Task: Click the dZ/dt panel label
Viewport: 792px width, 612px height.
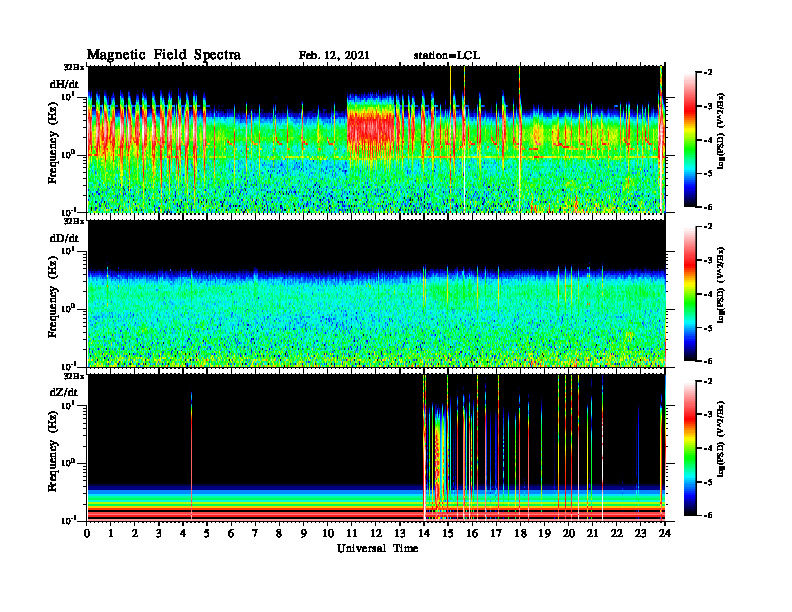Action: click(x=64, y=392)
